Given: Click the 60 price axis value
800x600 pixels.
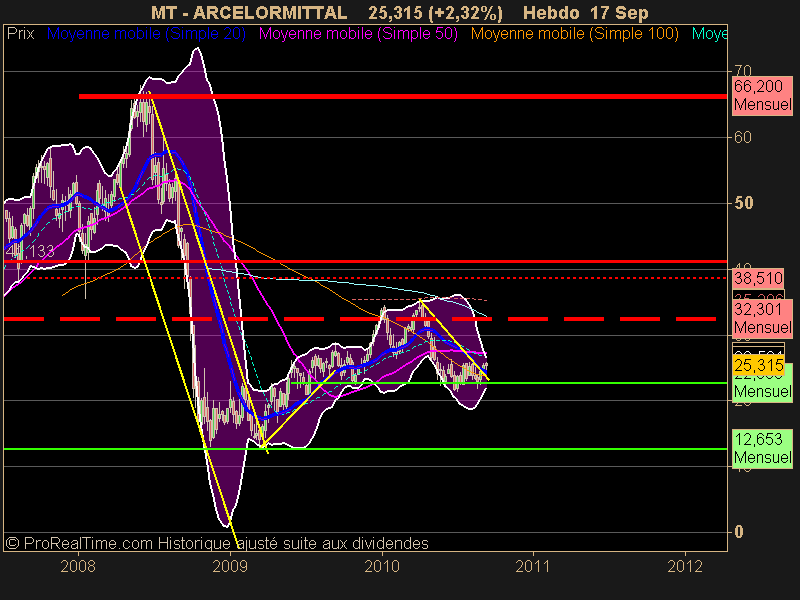Looking at the screenshot, I should coord(742,137).
